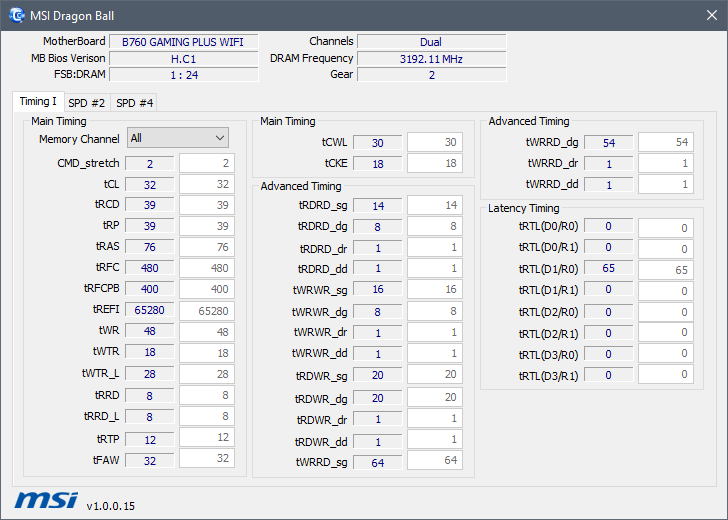Click the tREFI current value 65280
Screen dimensions: 728x520
tap(150, 310)
